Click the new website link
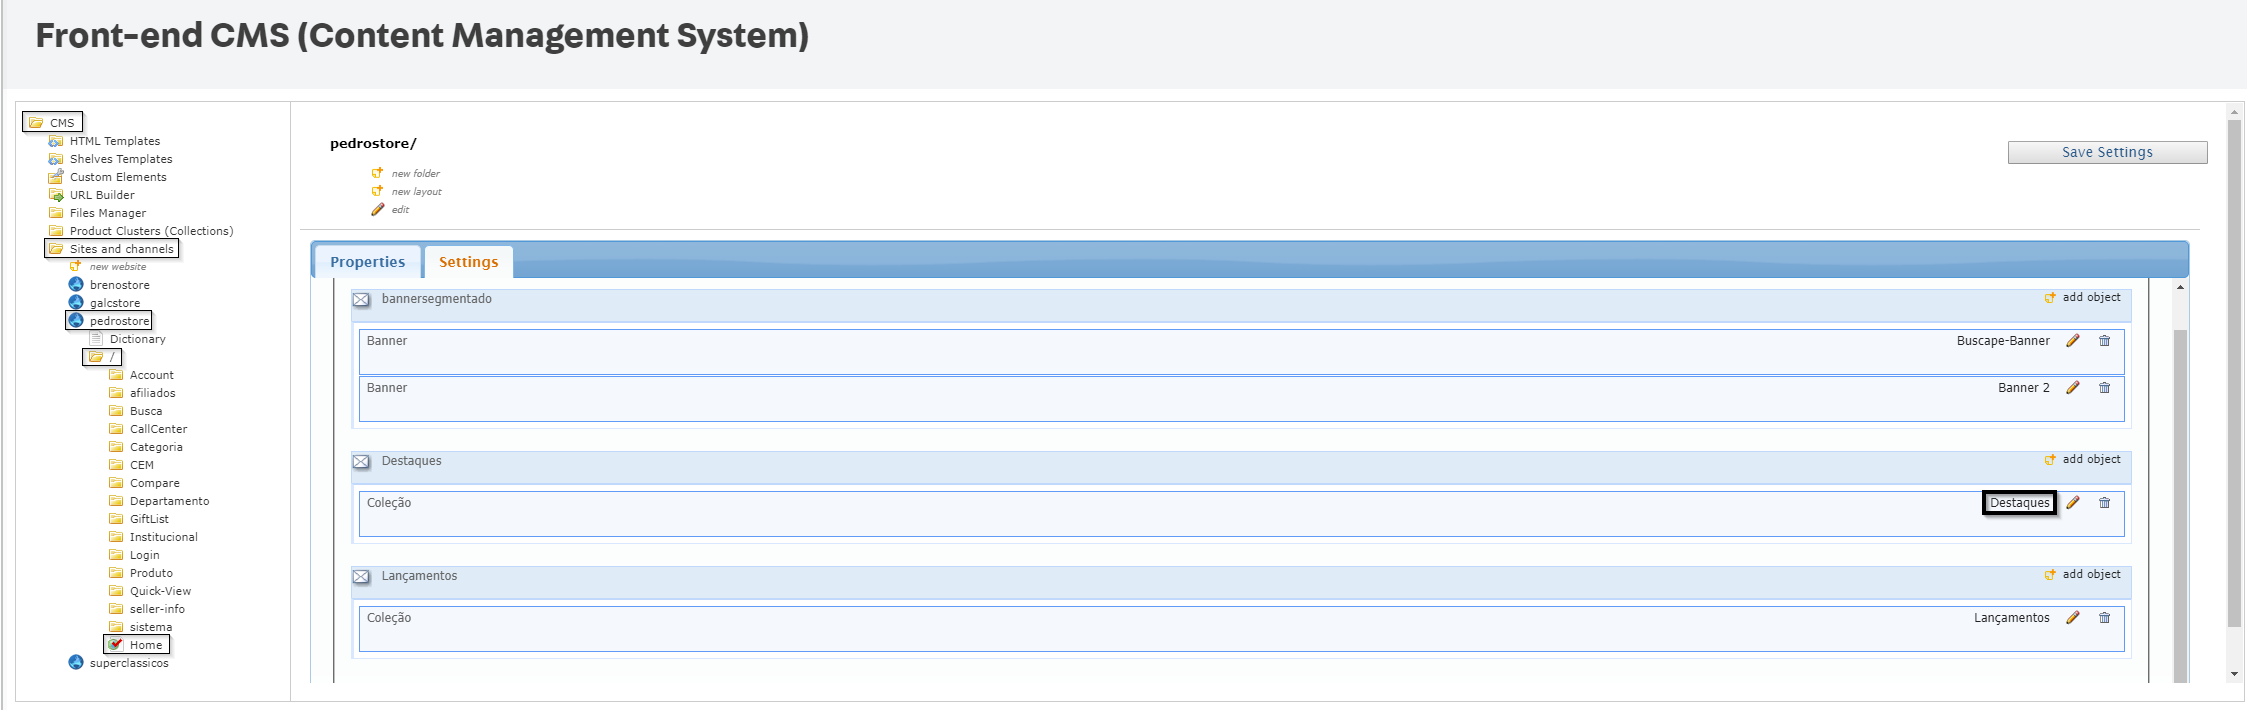 [x=117, y=267]
